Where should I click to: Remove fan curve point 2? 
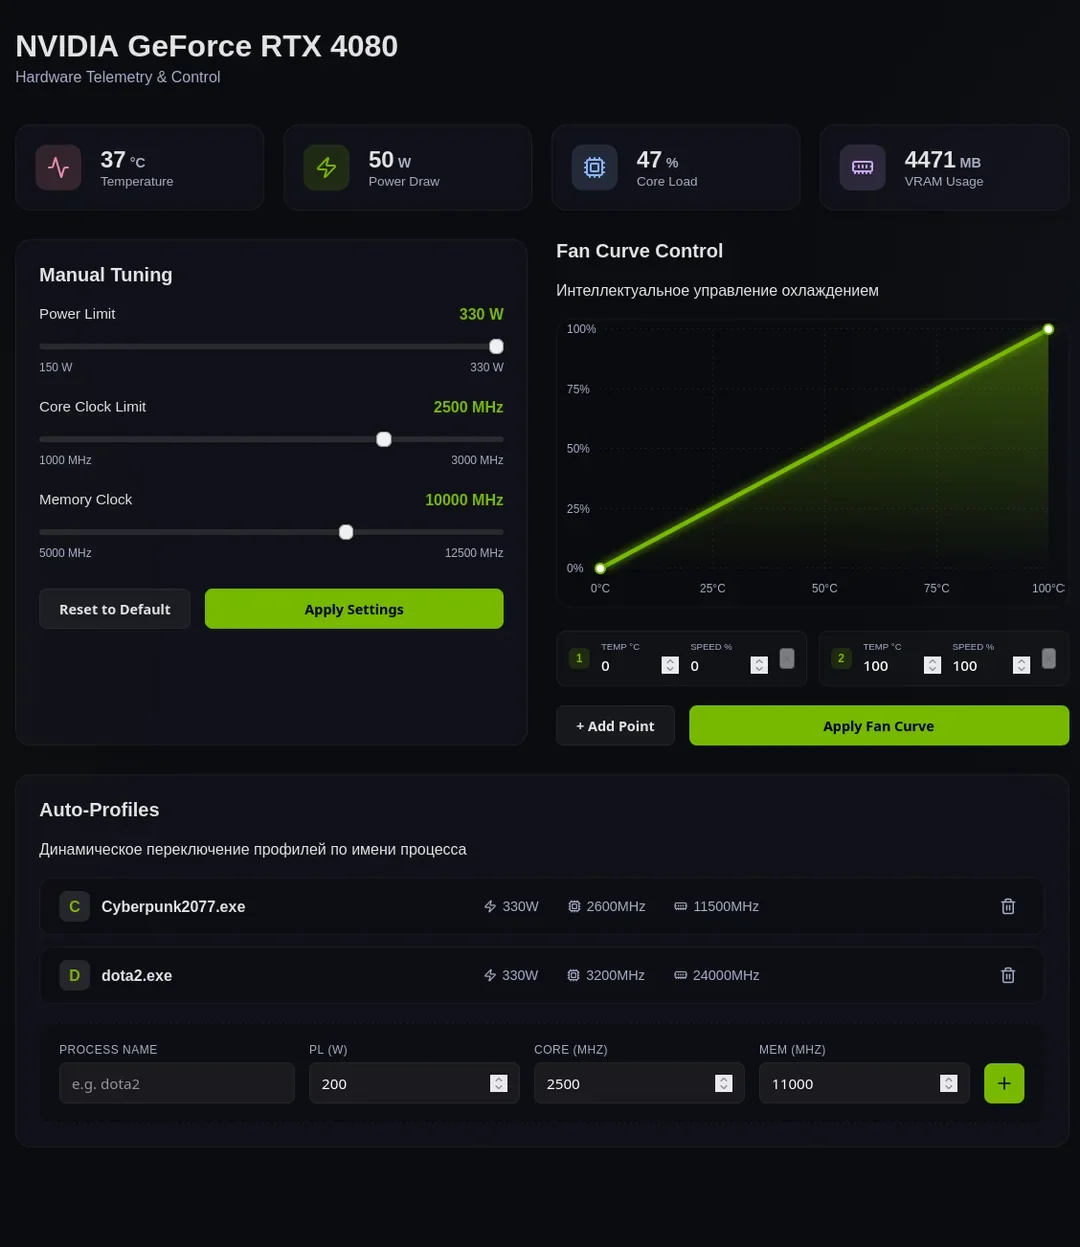[1049, 658]
